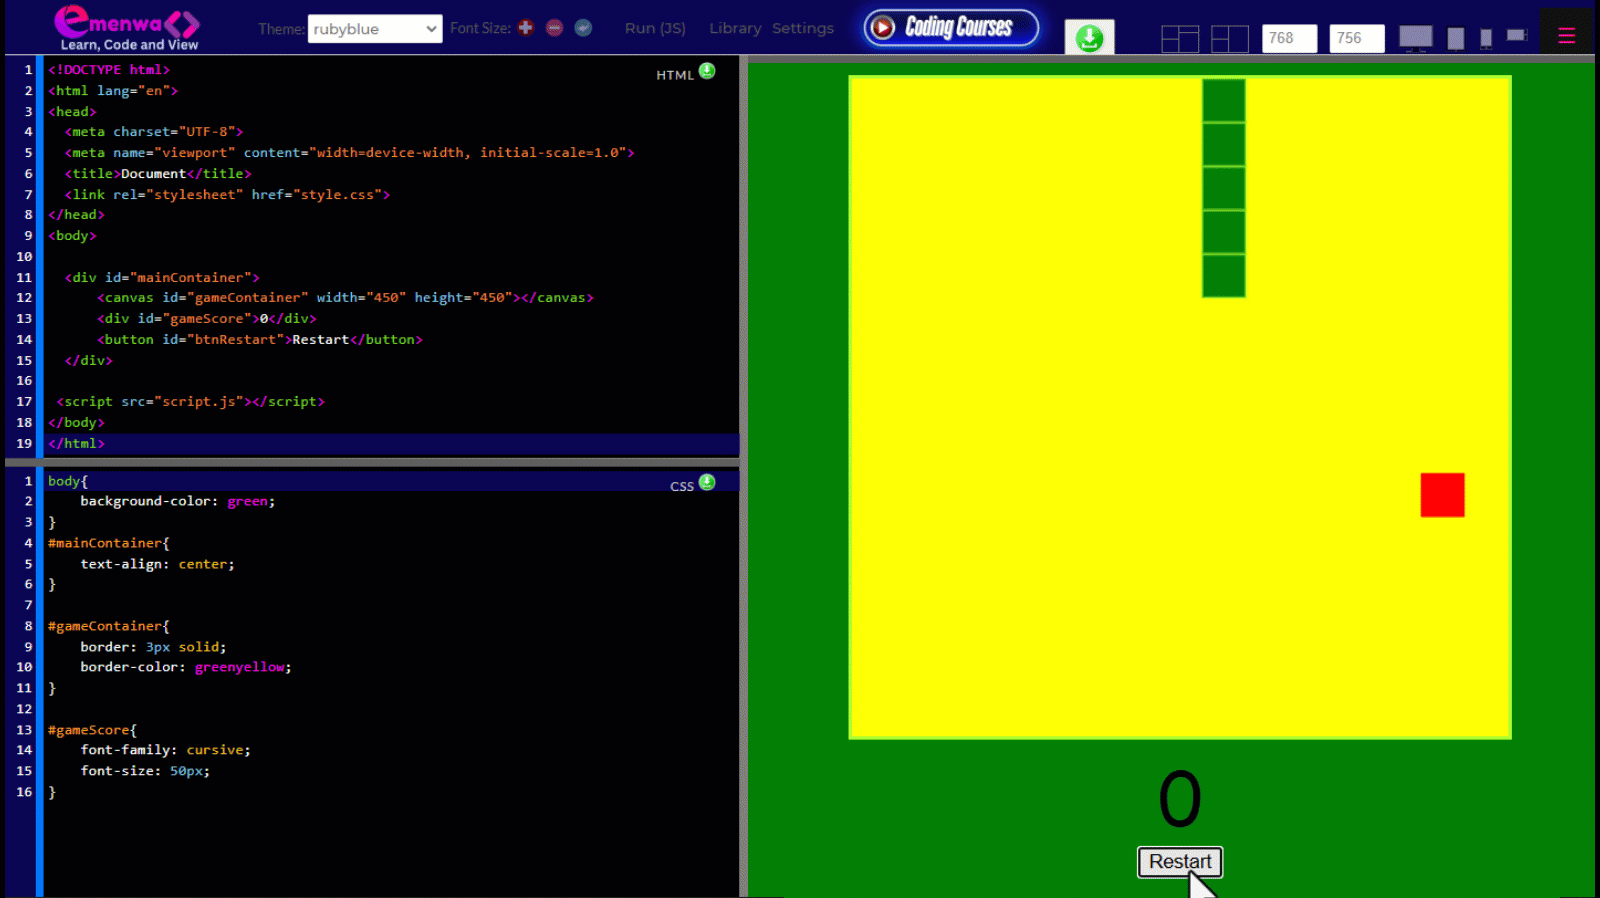Download the HTML code with green icon
The width and height of the screenshot is (1600, 898).
(707, 71)
